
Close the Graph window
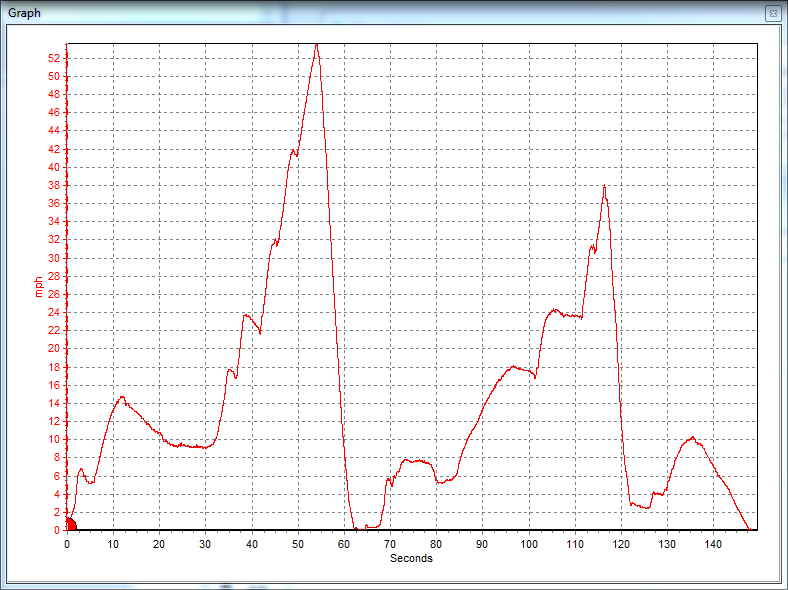pyautogui.click(x=772, y=13)
